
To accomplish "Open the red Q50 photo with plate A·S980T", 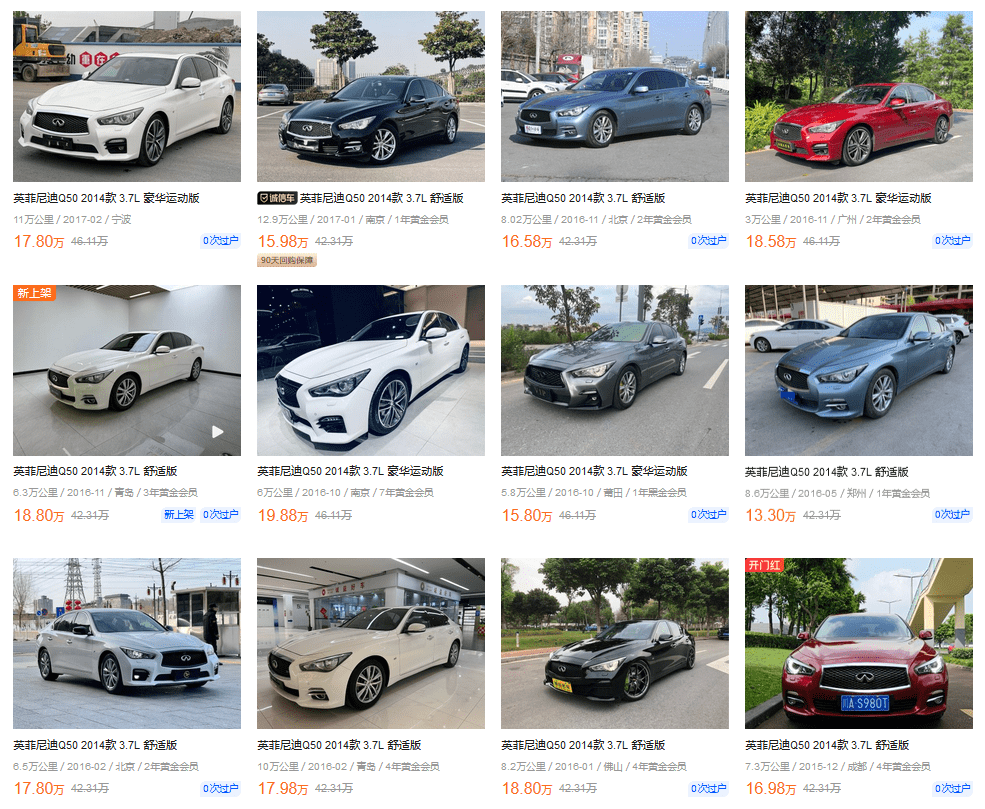I will pos(859,644).
